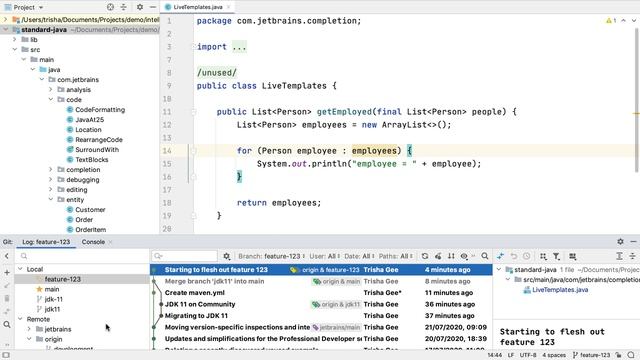Image resolution: width=640 pixels, height=360 pixels.
Task: Switch to Git Console tab
Action: tap(93, 242)
